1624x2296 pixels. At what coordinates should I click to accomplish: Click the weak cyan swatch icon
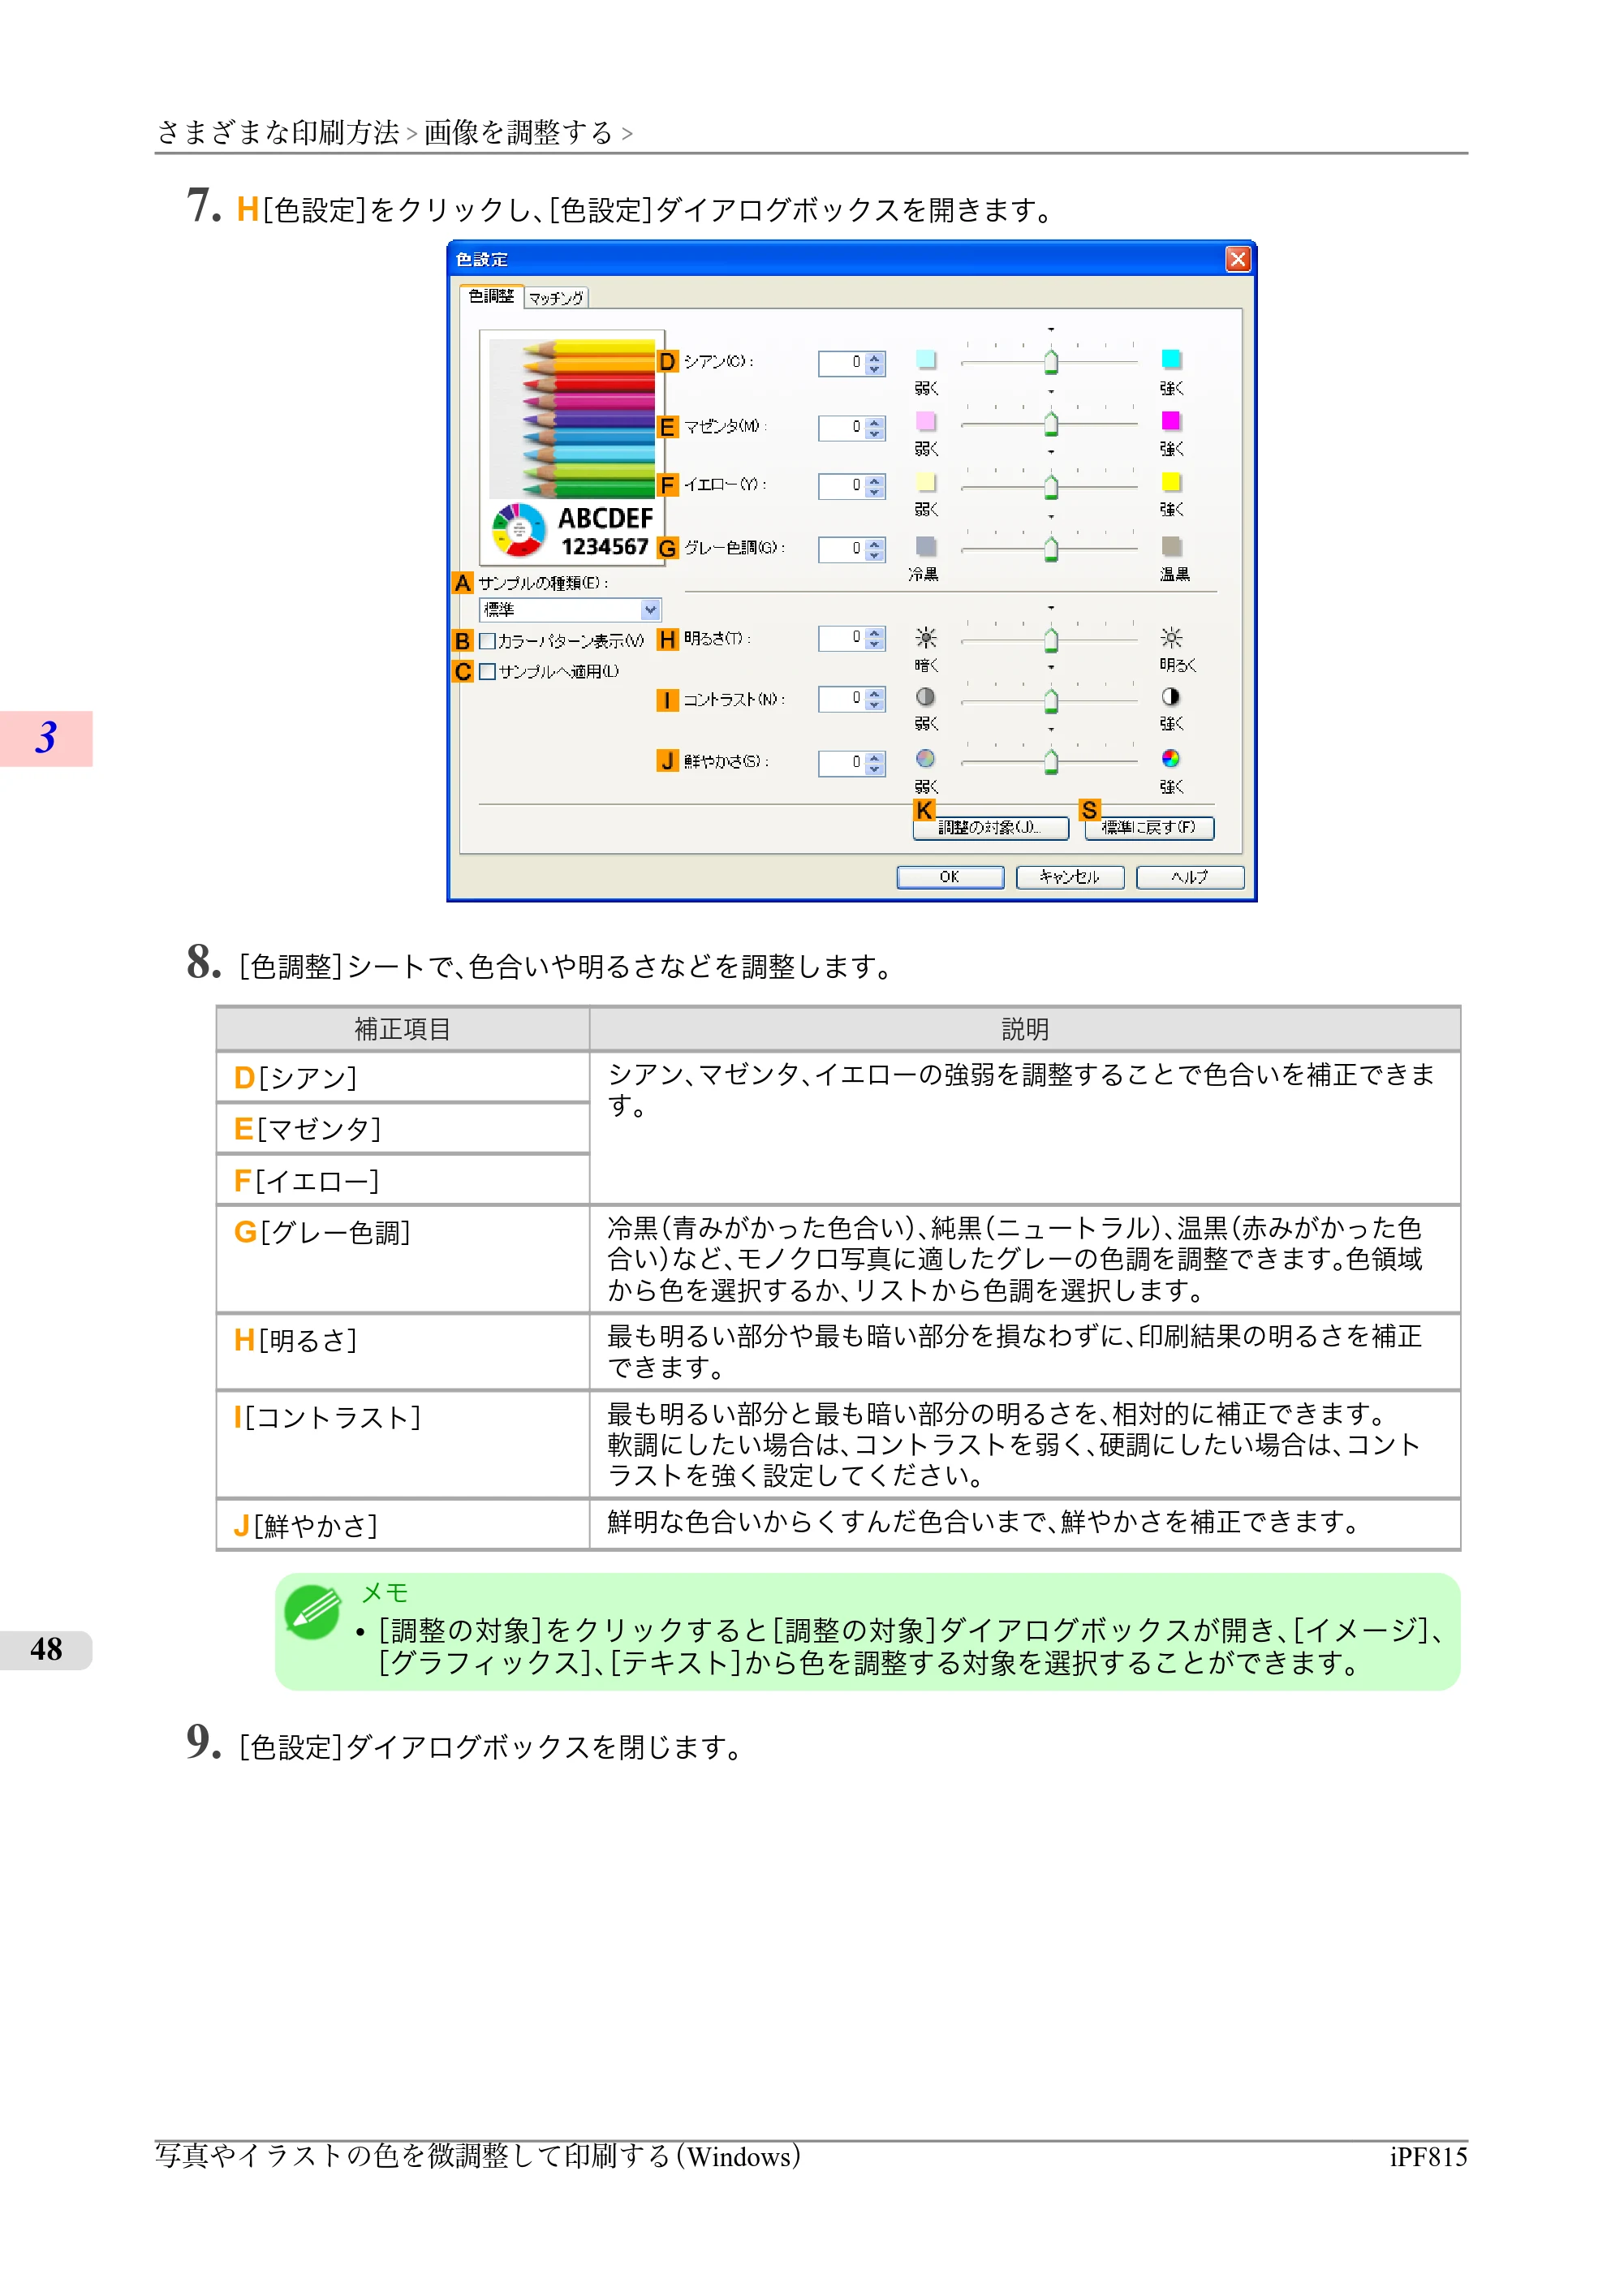[926, 360]
